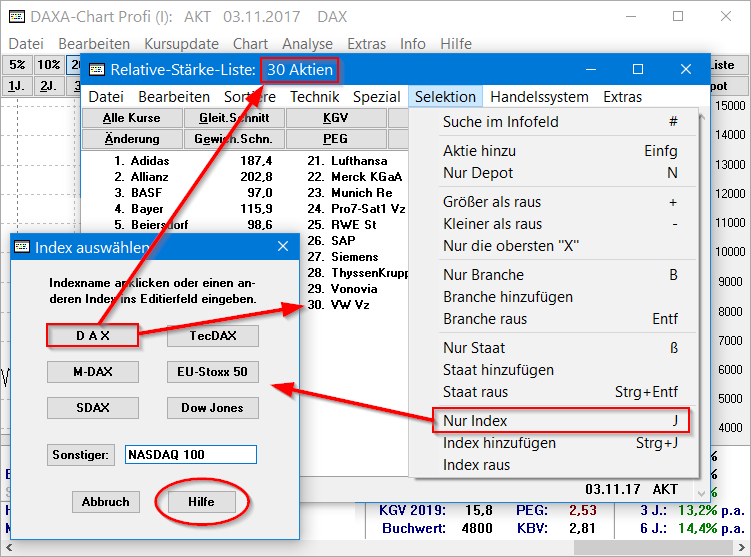Click the Sonstiger button

click(x=82, y=455)
